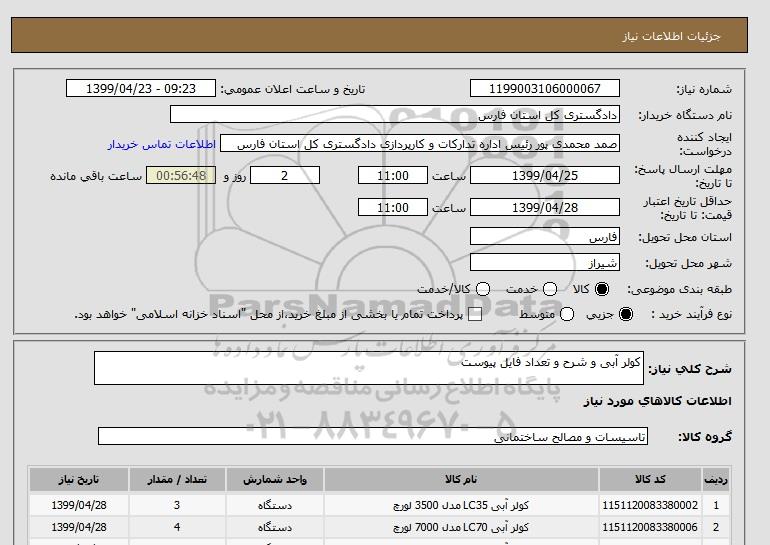This screenshot has width=770, height=545.
Task: Click the days remaining field showing 2
Action: point(285,175)
